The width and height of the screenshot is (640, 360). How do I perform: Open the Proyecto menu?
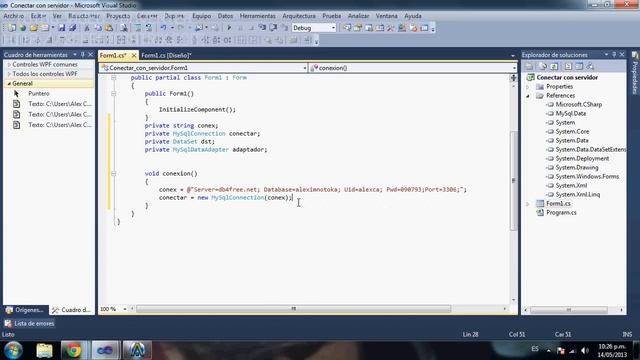coord(118,16)
